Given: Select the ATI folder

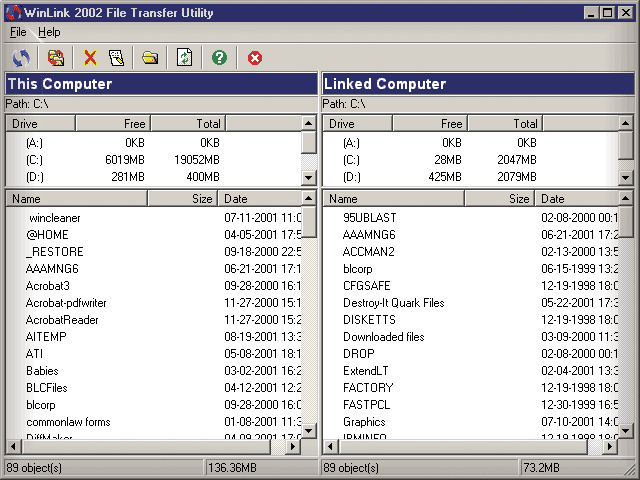Looking at the screenshot, I should (34, 353).
